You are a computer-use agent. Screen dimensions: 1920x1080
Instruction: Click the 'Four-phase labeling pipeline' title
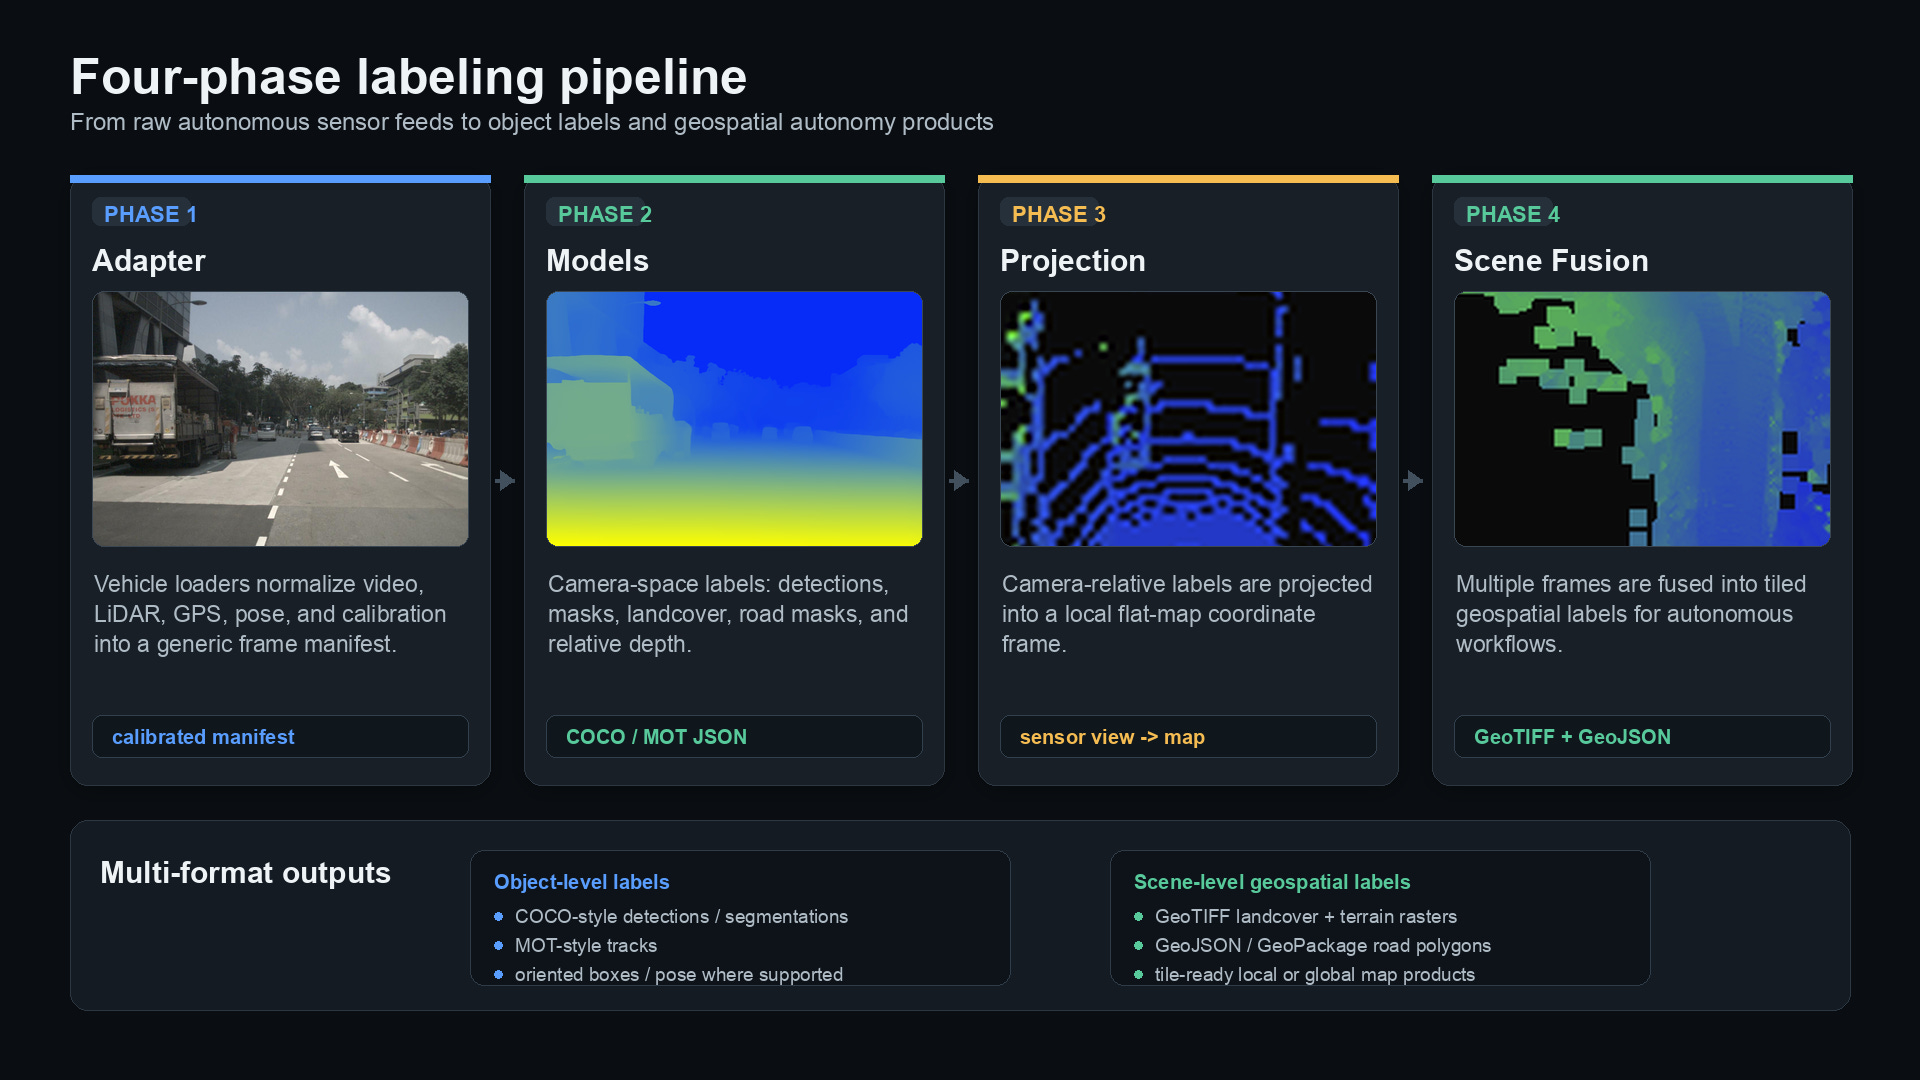pos(409,77)
